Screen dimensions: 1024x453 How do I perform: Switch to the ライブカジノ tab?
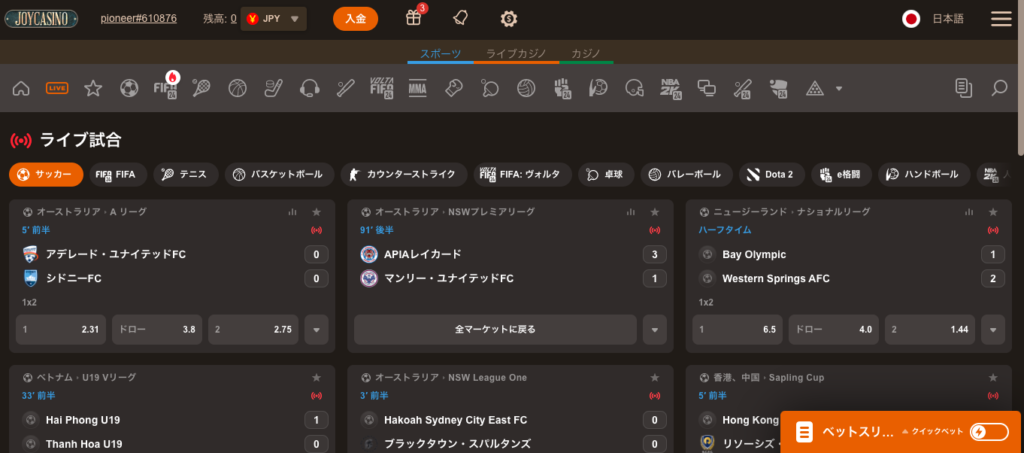[x=516, y=54]
